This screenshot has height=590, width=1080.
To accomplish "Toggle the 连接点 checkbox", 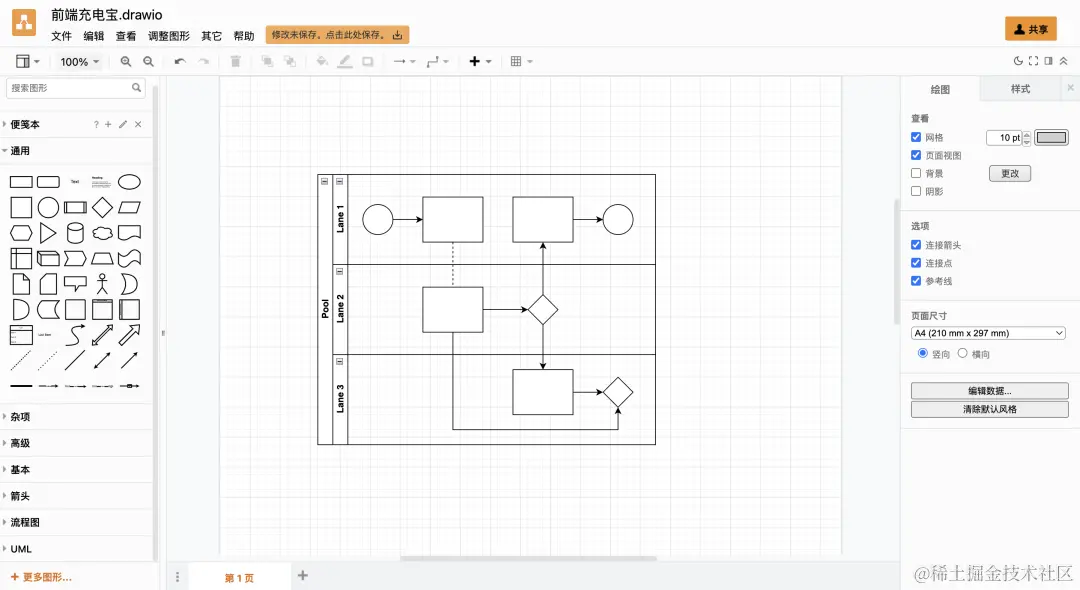I will (916, 262).
